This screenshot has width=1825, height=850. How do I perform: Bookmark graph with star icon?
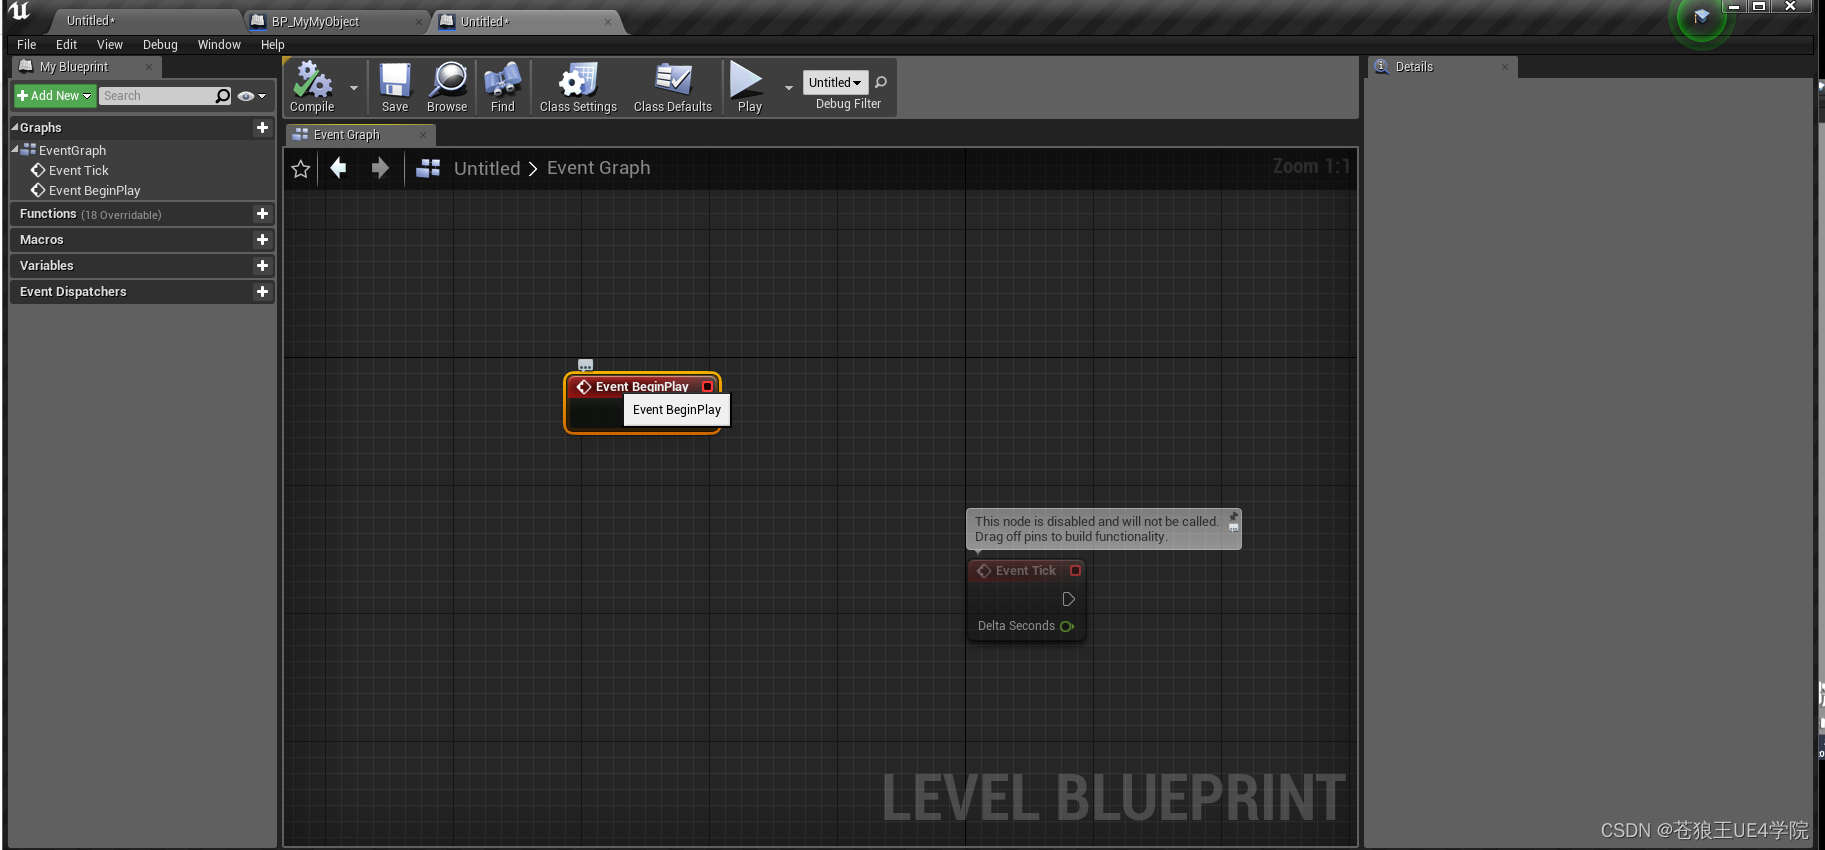[x=300, y=169]
